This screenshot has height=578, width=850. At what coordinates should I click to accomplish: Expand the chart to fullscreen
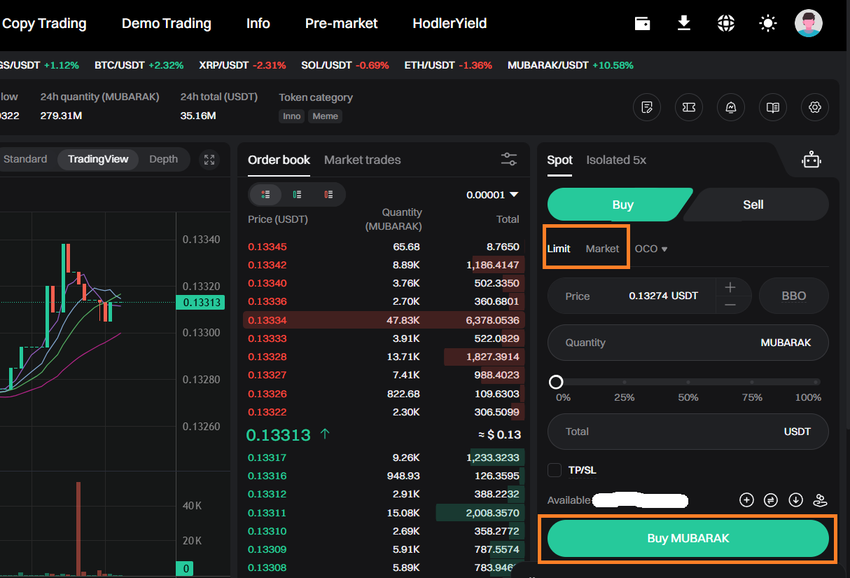tap(209, 160)
